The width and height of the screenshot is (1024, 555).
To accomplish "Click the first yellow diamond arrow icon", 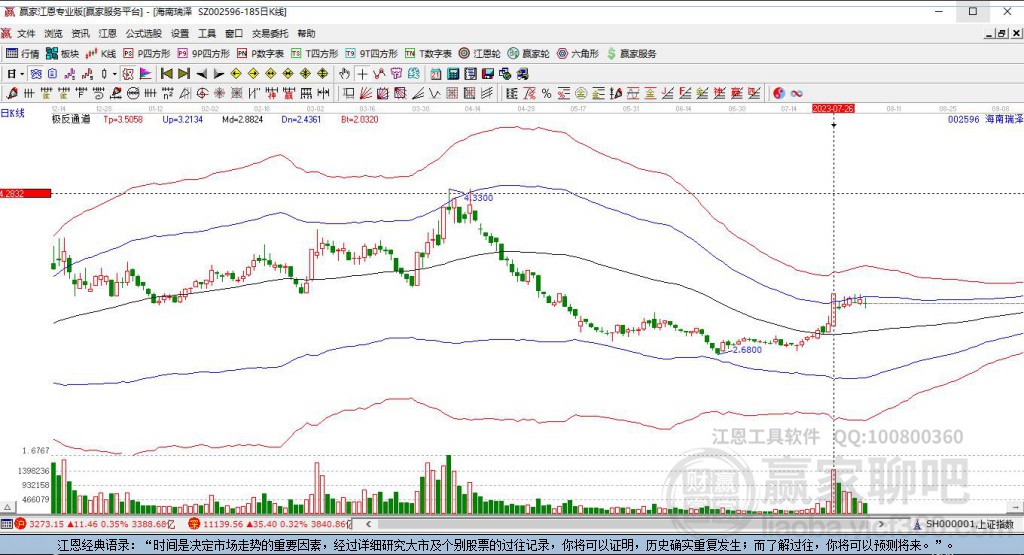I will [x=236, y=74].
